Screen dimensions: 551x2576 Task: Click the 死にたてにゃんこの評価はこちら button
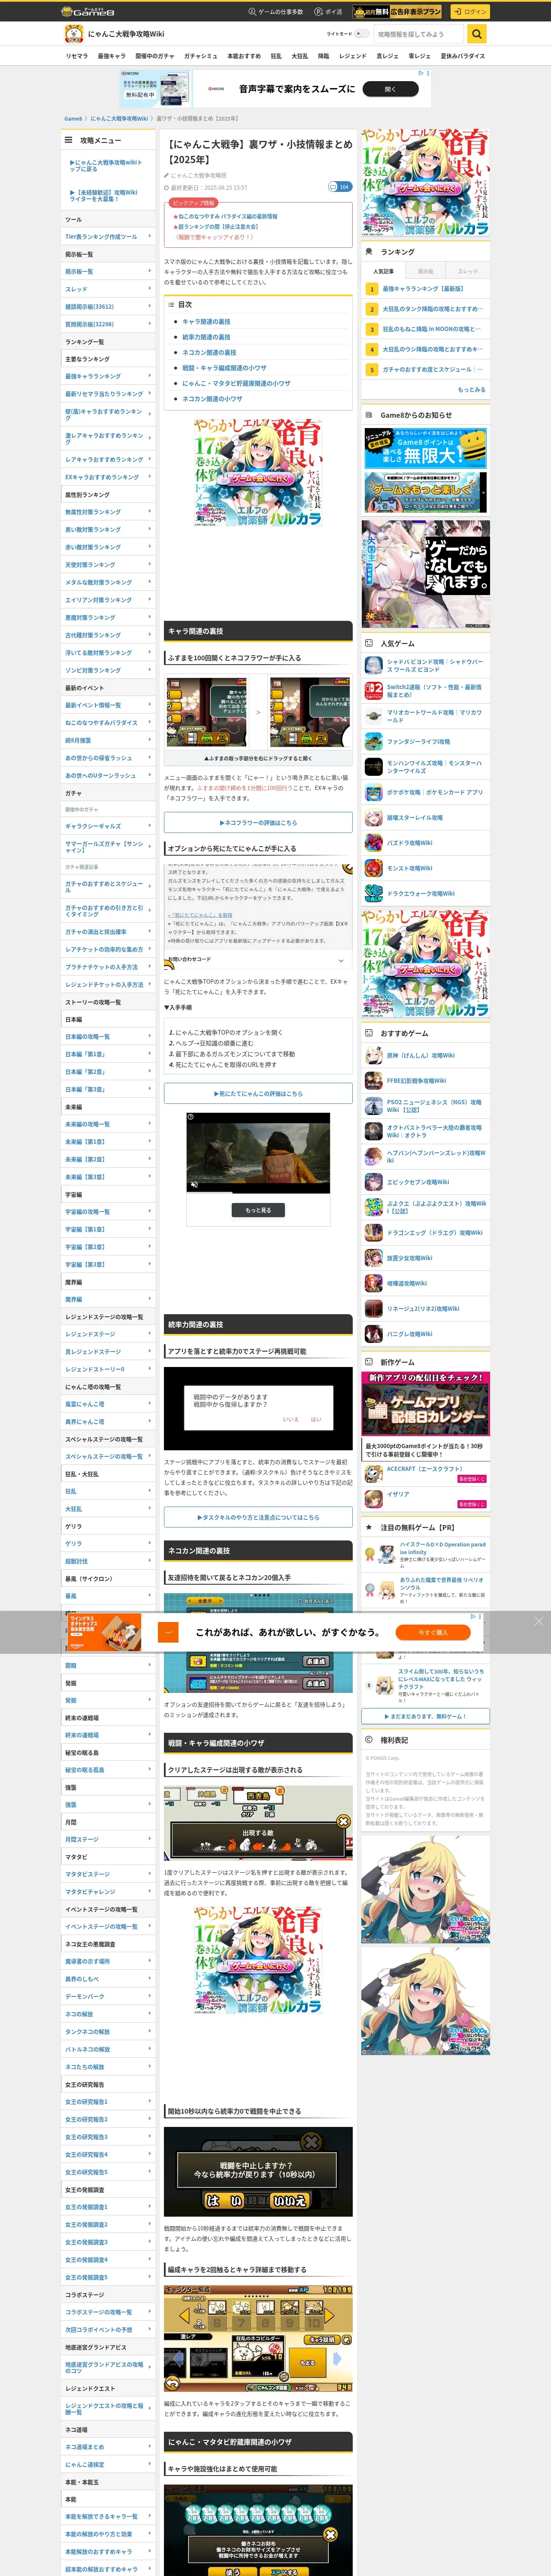[x=258, y=1093]
